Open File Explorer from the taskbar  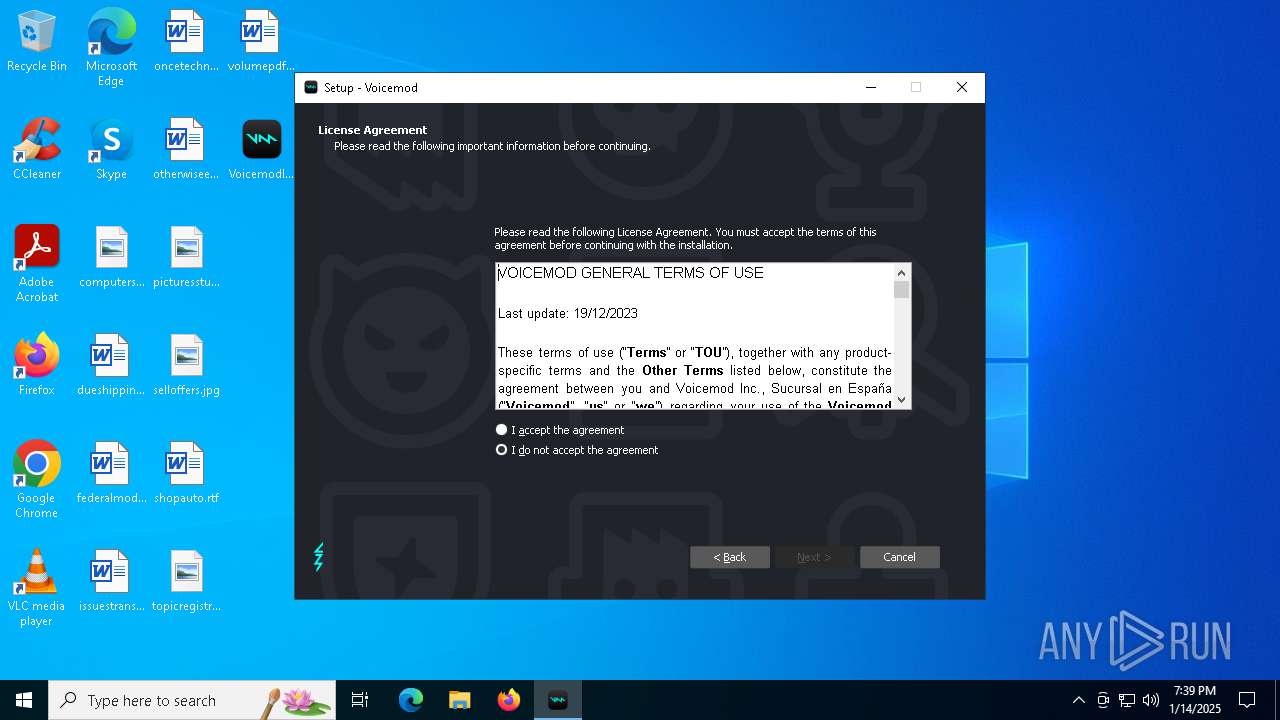[x=460, y=700]
